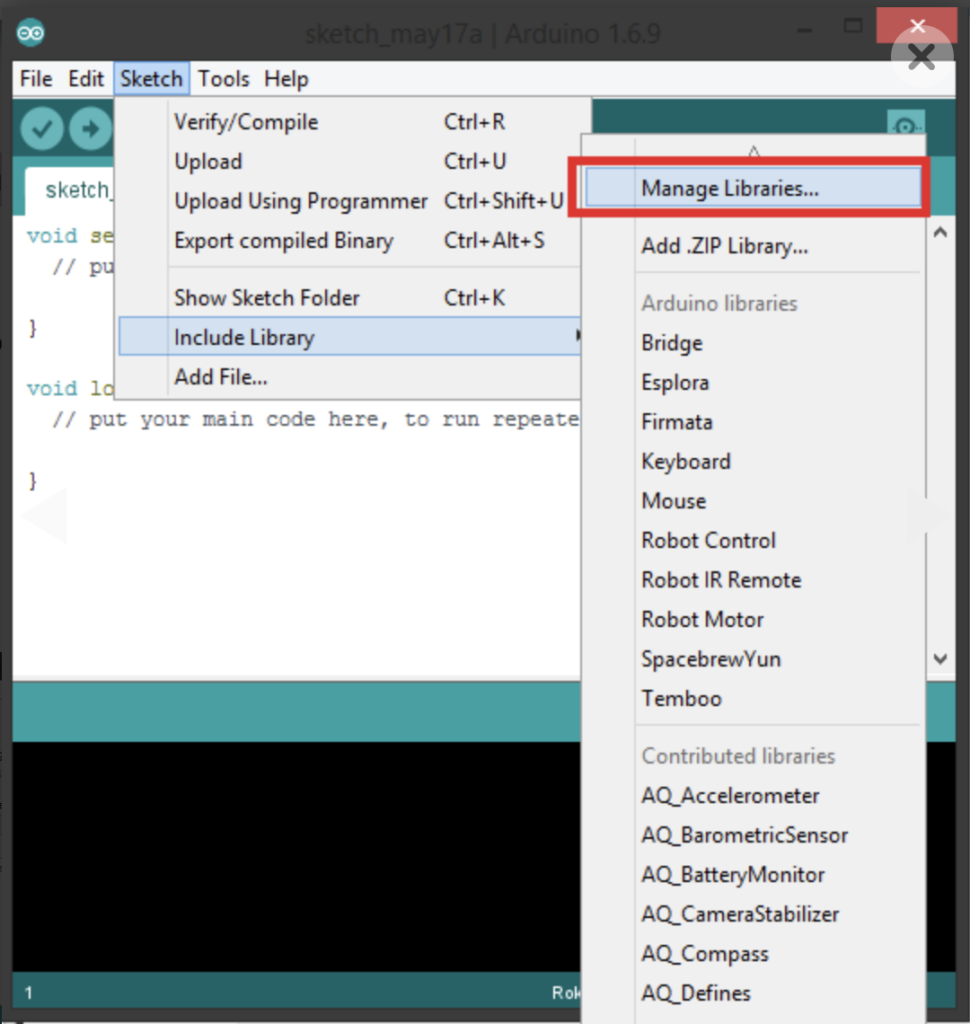Include the Firmata library
The image size is (970, 1024).
(677, 422)
